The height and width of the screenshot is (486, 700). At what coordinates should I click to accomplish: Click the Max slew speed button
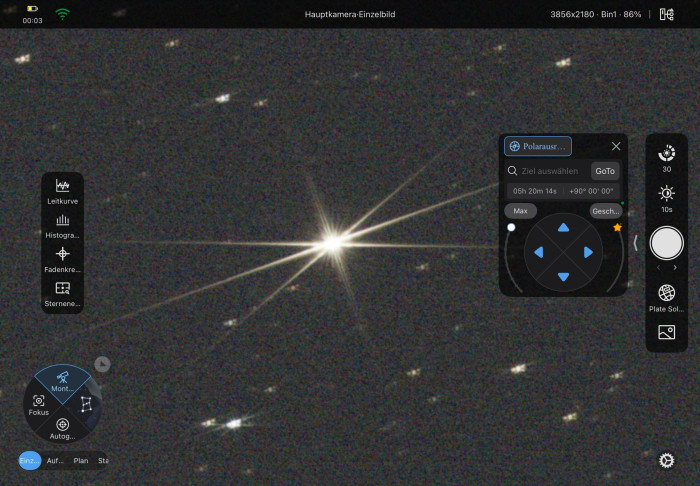(521, 211)
